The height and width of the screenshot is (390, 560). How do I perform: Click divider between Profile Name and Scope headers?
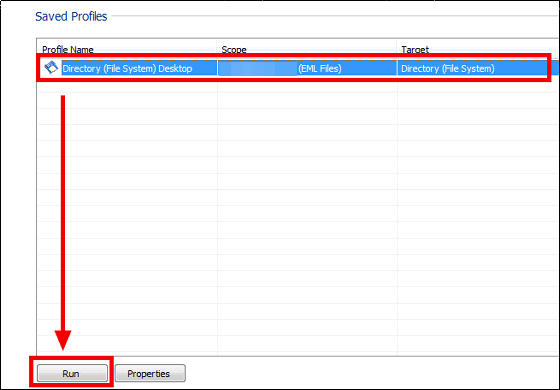pos(217,49)
